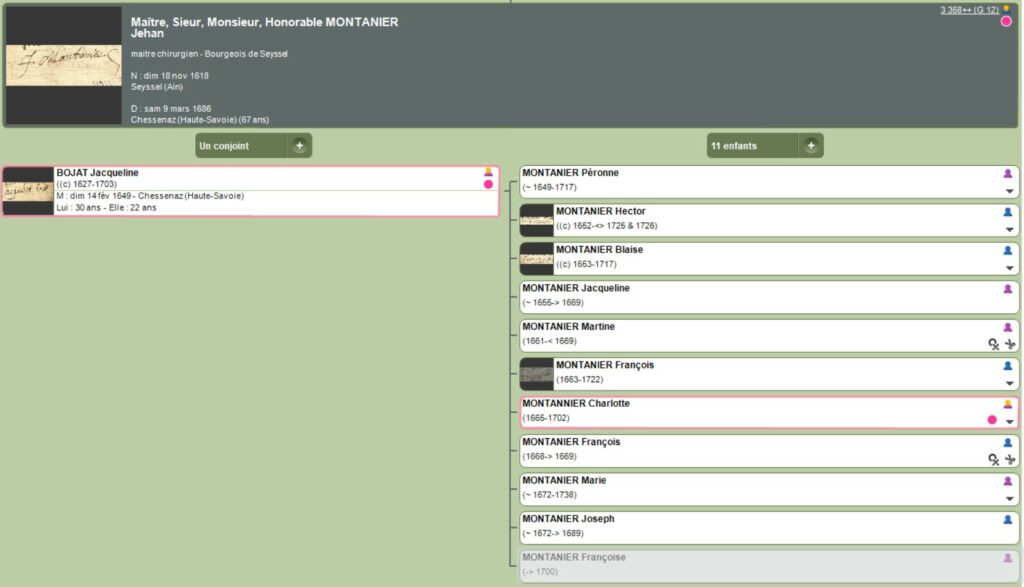Open the 3.358++ (G 12) link

[x=968, y=10]
